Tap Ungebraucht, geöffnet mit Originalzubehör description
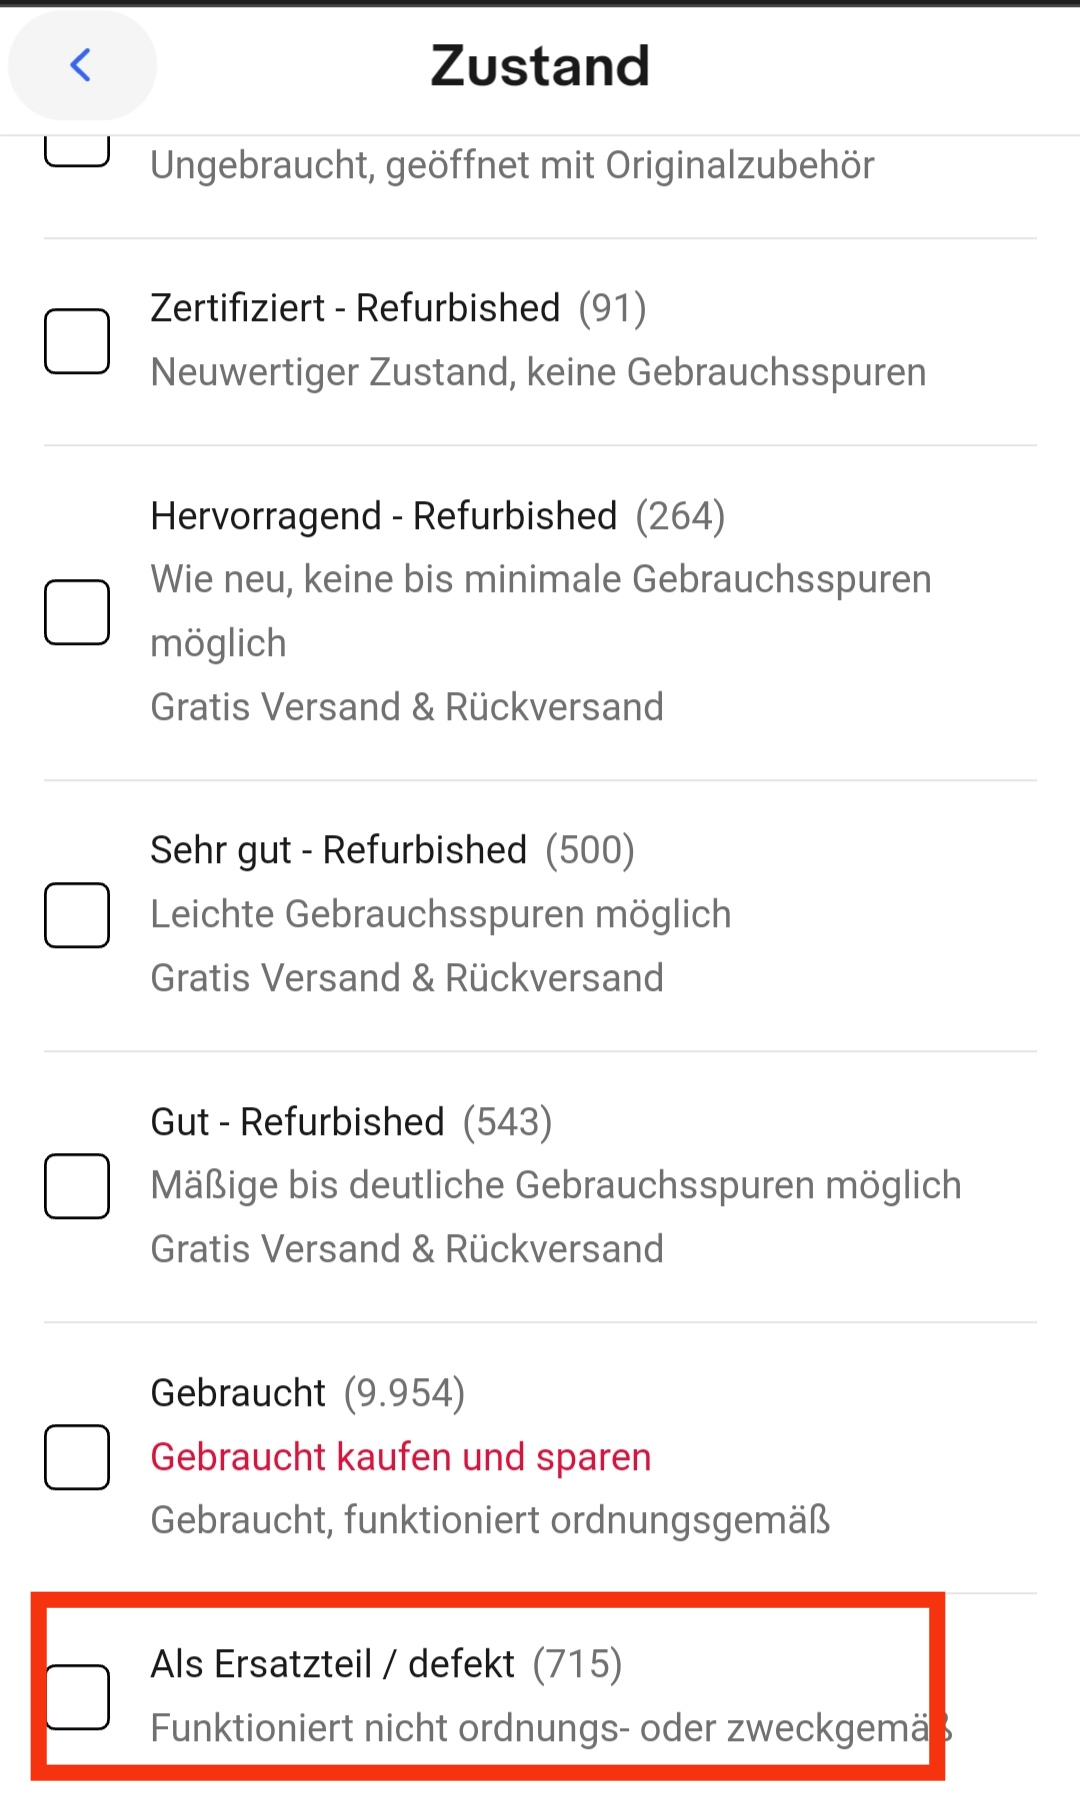1080x1797 pixels. [512, 166]
